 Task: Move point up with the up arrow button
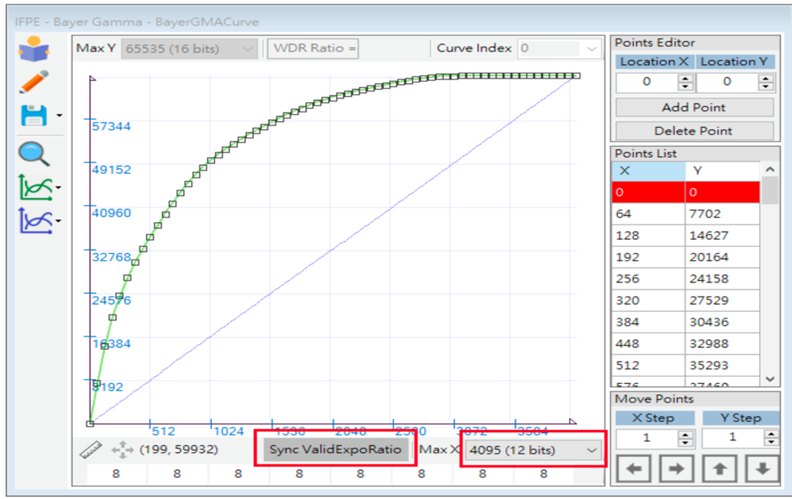coord(720,469)
